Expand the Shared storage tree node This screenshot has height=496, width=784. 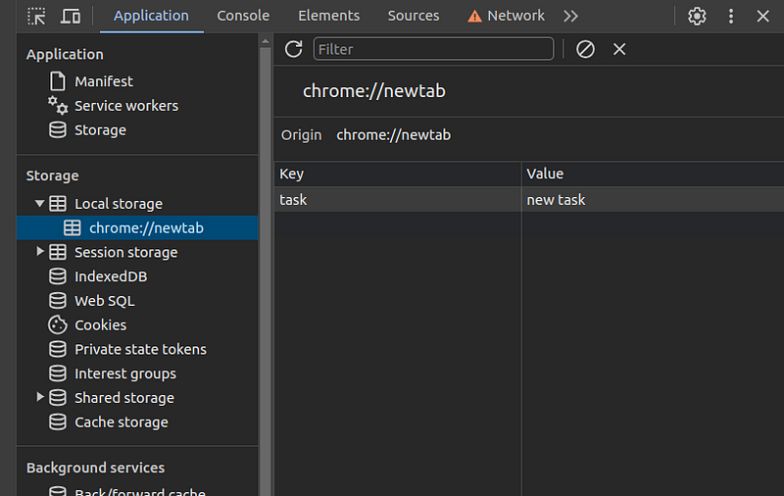pyautogui.click(x=40, y=397)
